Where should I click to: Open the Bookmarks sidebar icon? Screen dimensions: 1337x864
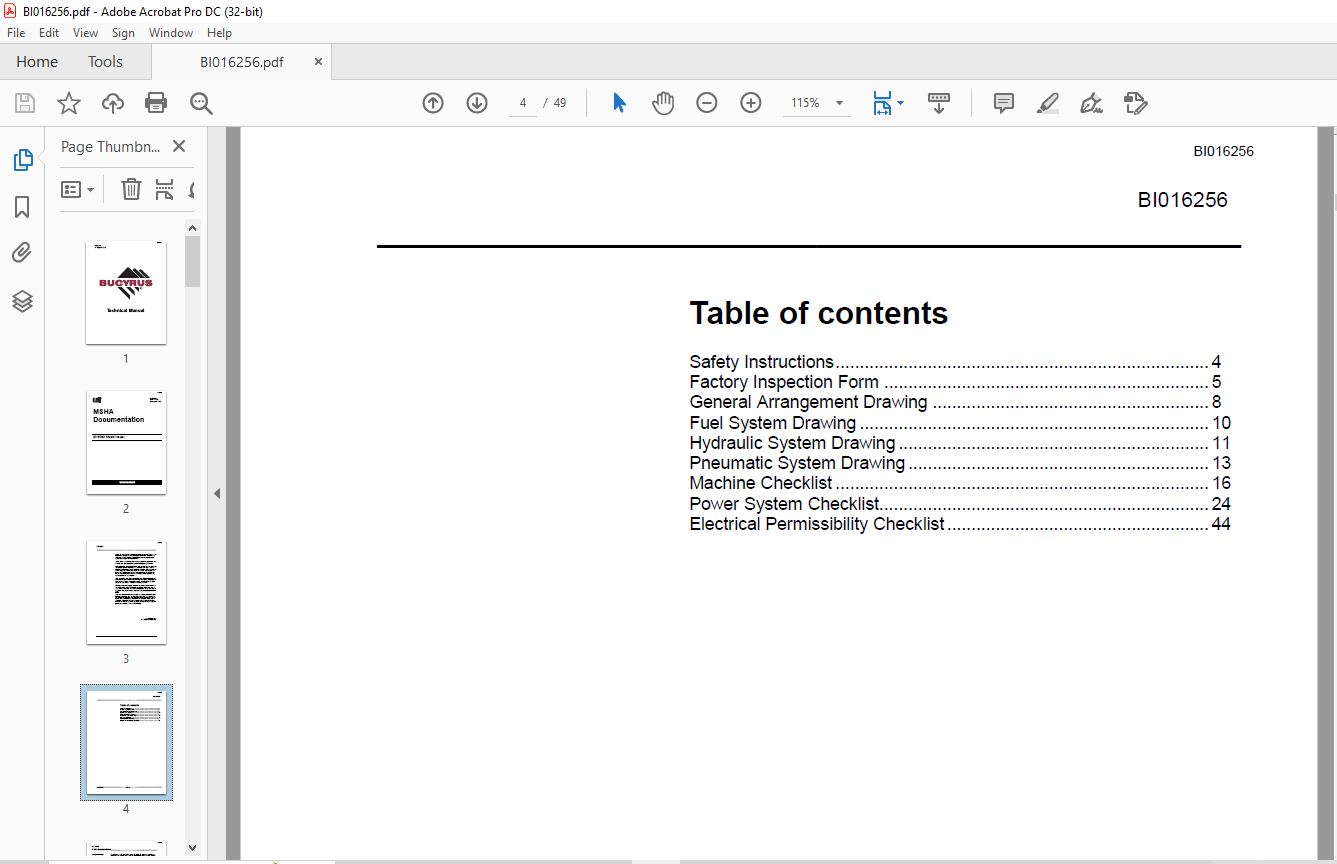(22, 207)
